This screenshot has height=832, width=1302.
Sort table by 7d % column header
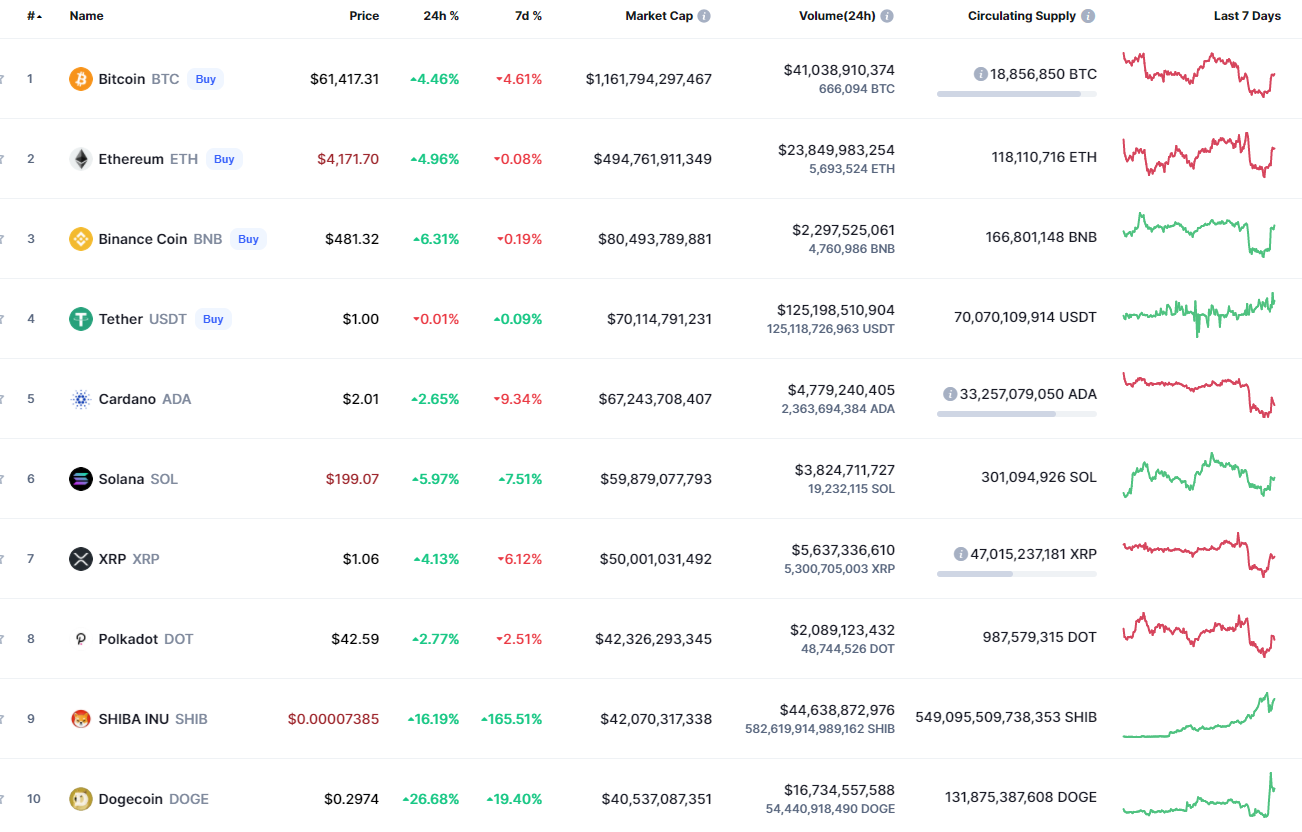click(527, 16)
